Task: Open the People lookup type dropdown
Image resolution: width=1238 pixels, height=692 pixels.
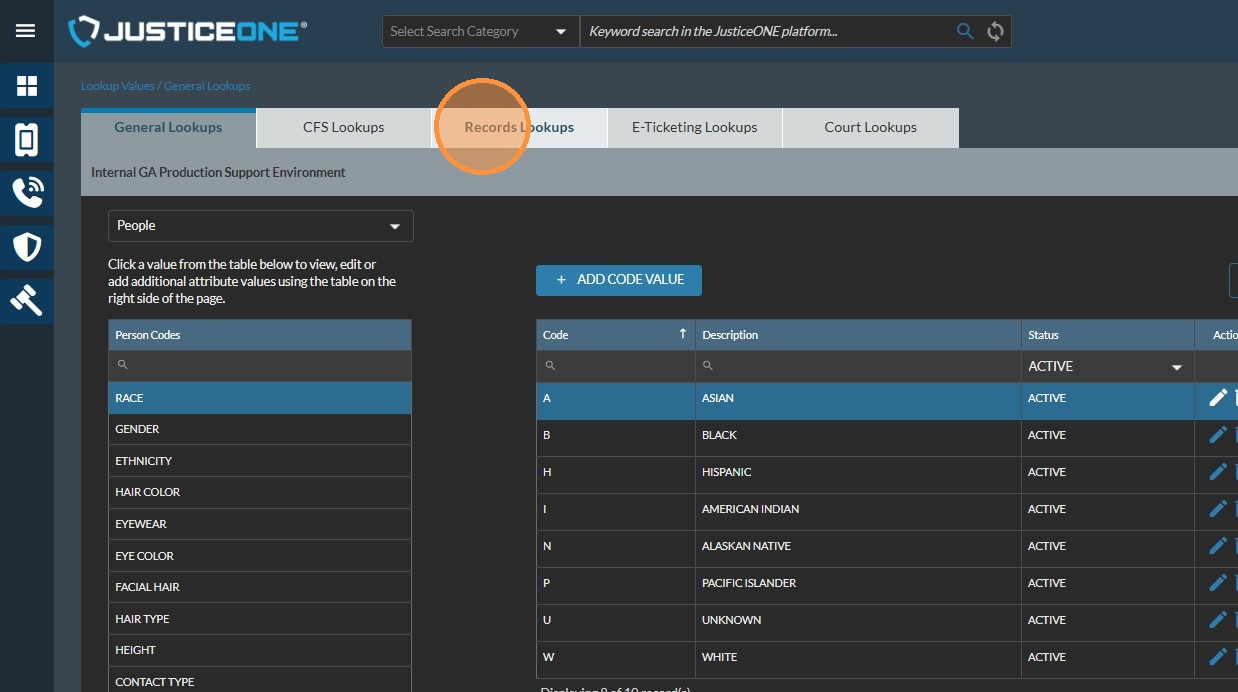Action: [260, 226]
